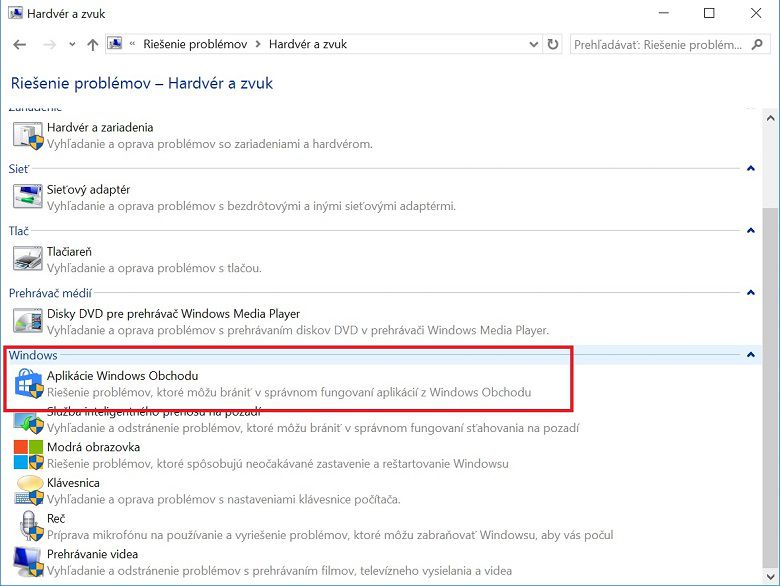
Task: Open the address bar history dropdown
Action: coord(533,44)
